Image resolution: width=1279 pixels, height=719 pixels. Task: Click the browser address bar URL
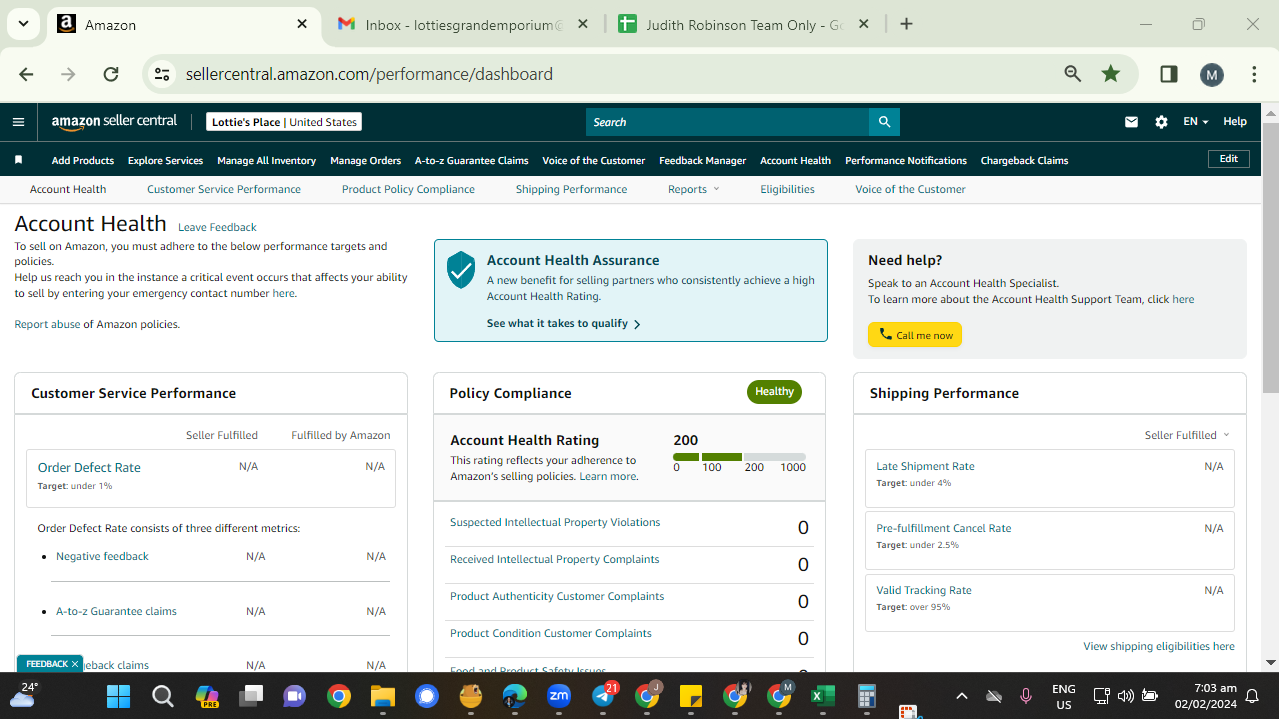click(x=369, y=74)
